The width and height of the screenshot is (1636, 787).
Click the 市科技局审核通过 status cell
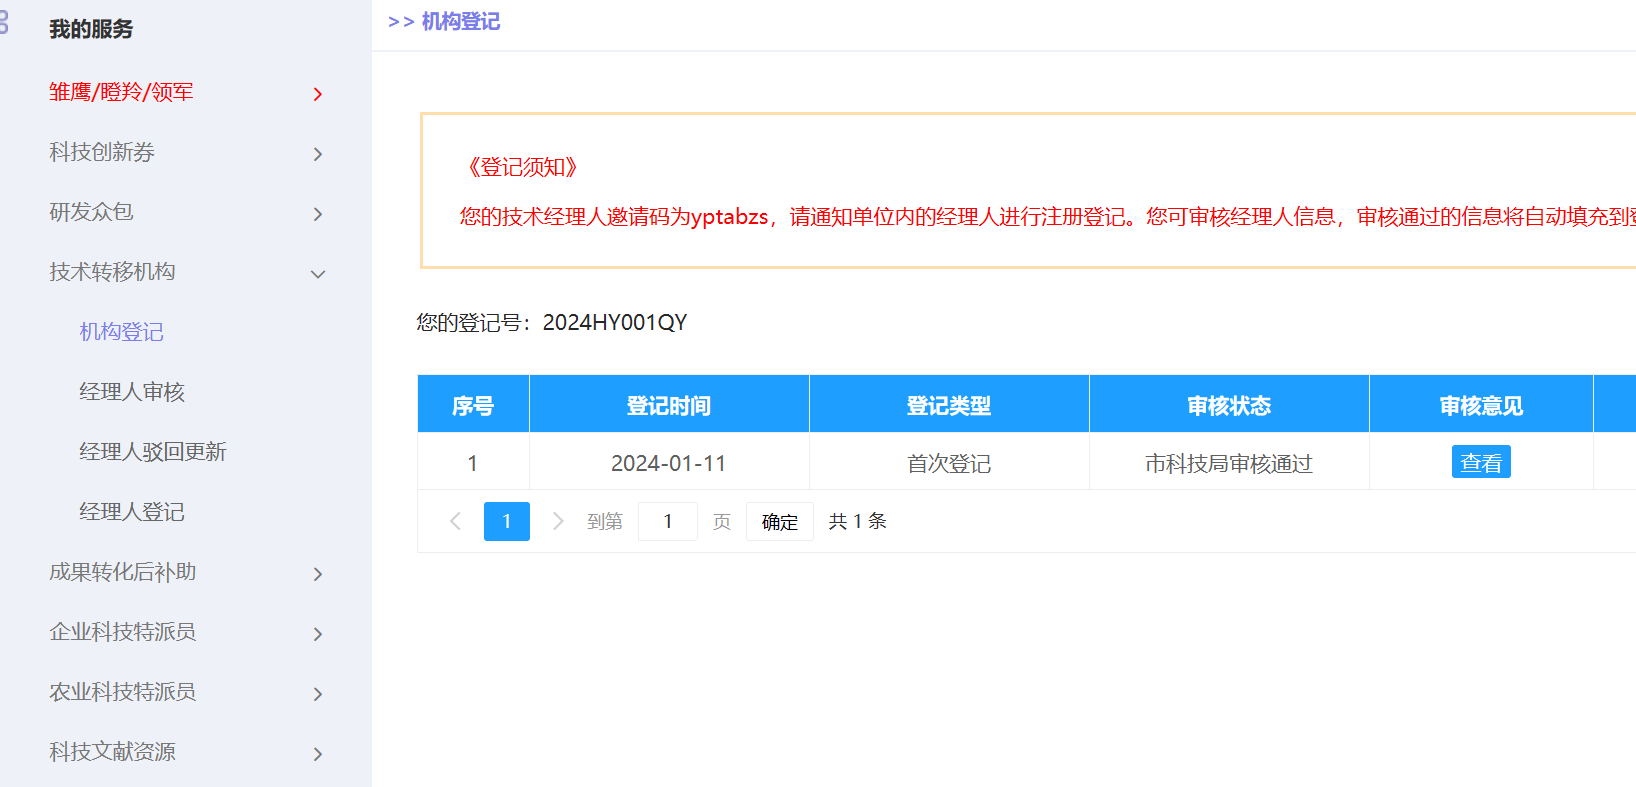(1229, 463)
